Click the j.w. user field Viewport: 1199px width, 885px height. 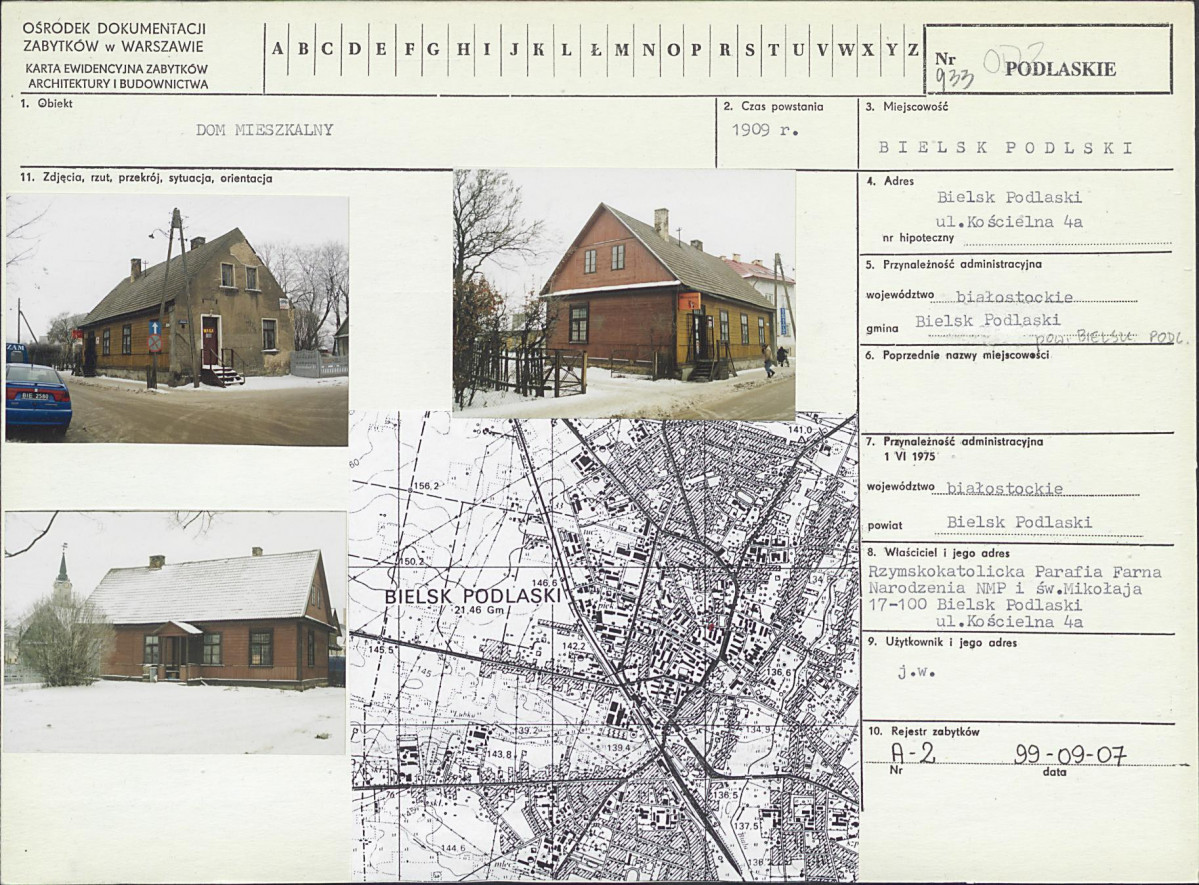point(909,672)
